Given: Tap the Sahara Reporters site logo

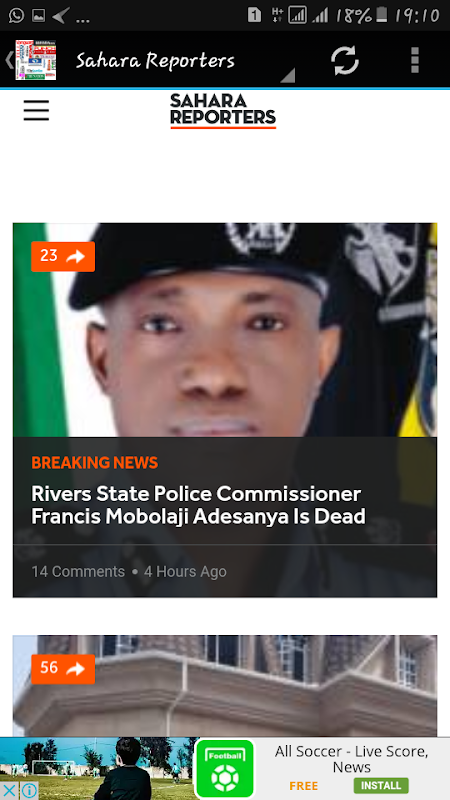Looking at the screenshot, I should point(223,110).
